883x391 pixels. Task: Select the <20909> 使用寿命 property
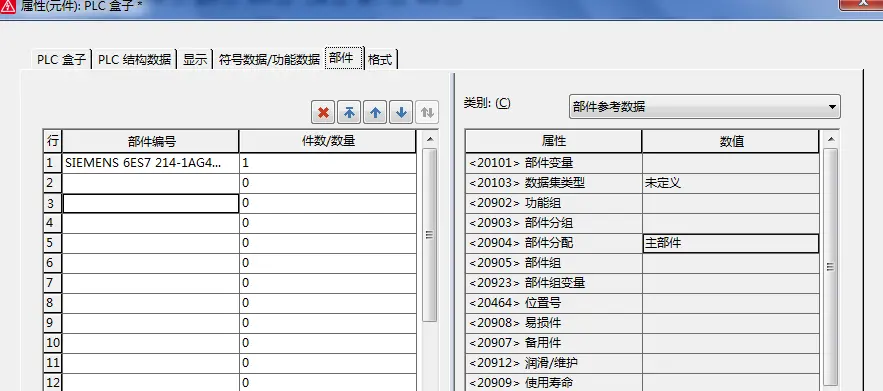[554, 383]
